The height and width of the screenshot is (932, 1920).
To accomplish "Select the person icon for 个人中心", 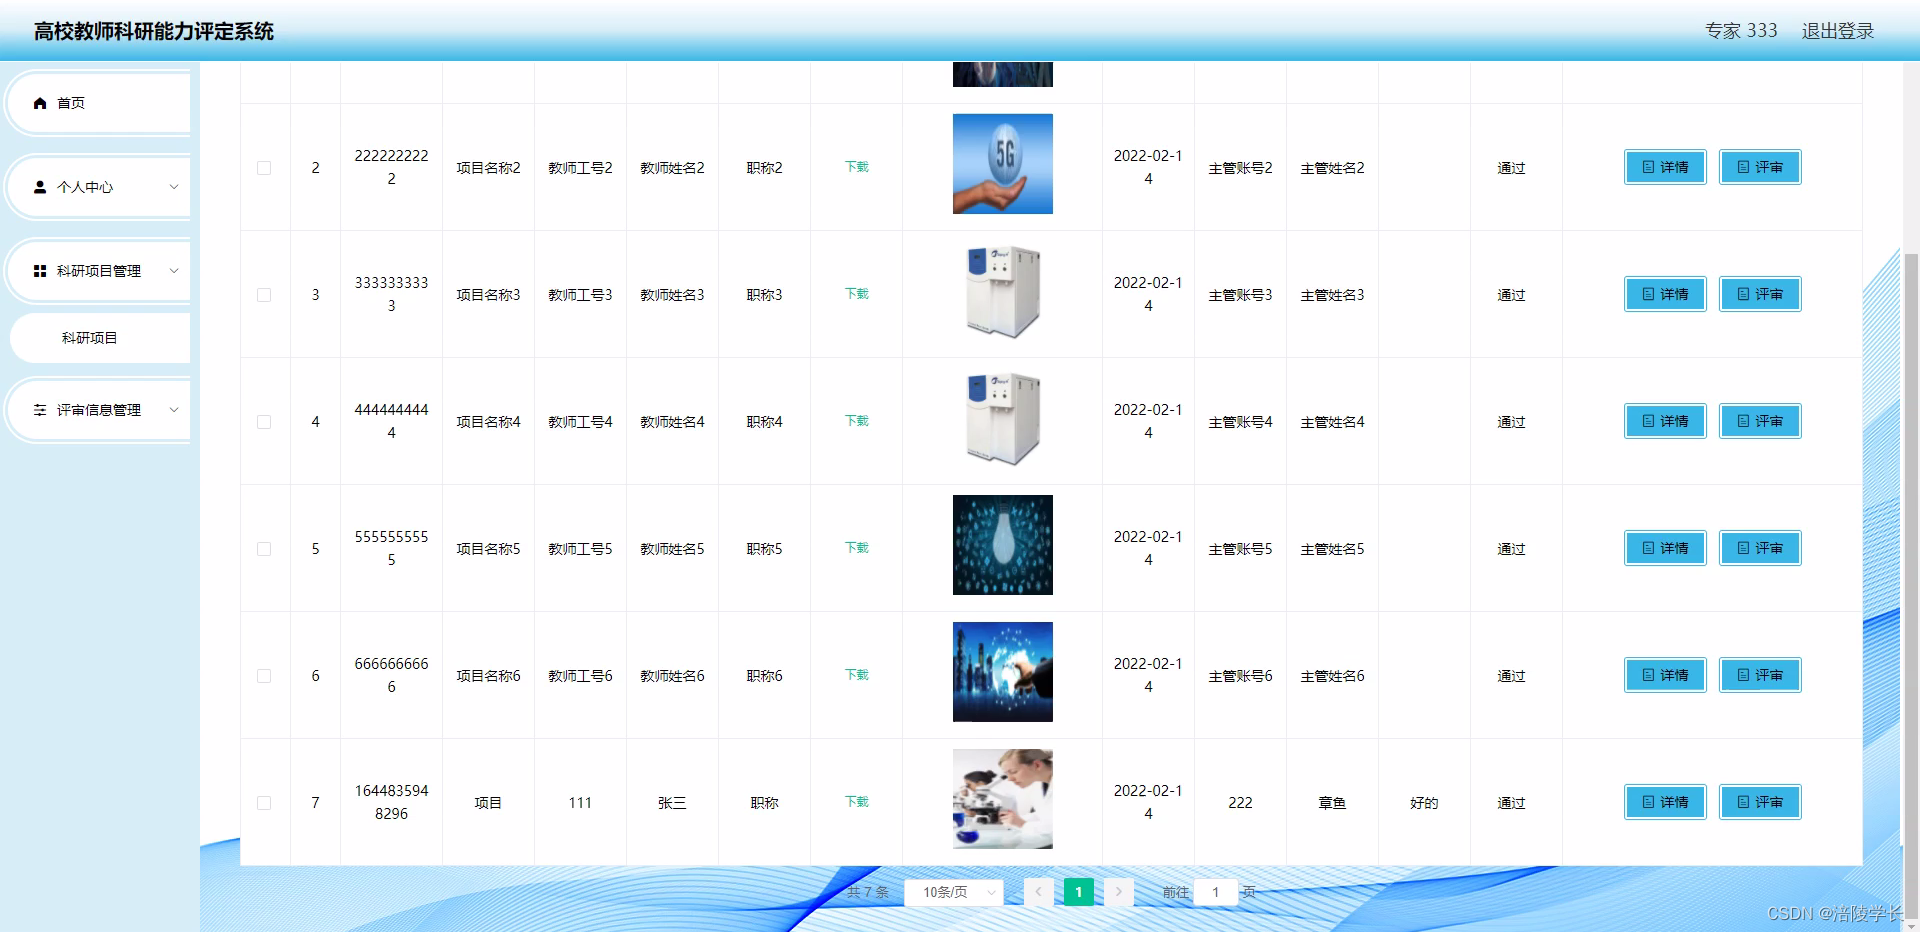I will 40,187.
